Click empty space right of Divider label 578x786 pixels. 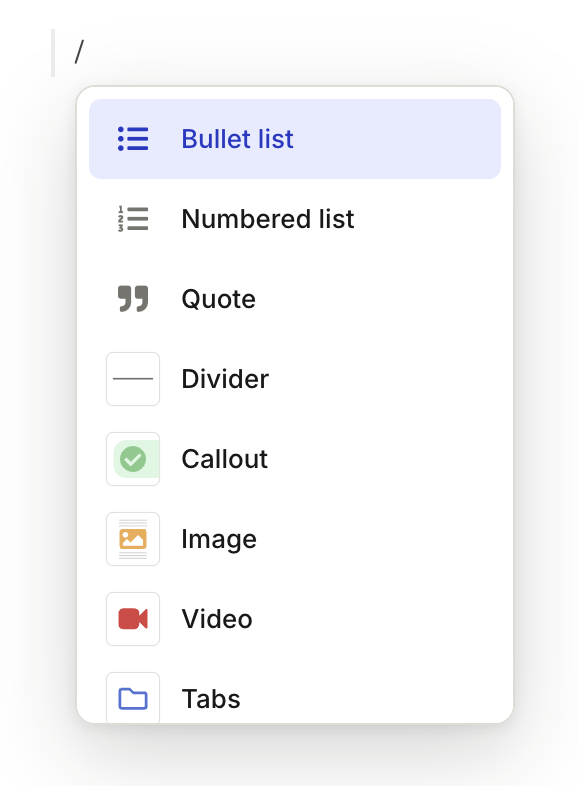click(386, 379)
